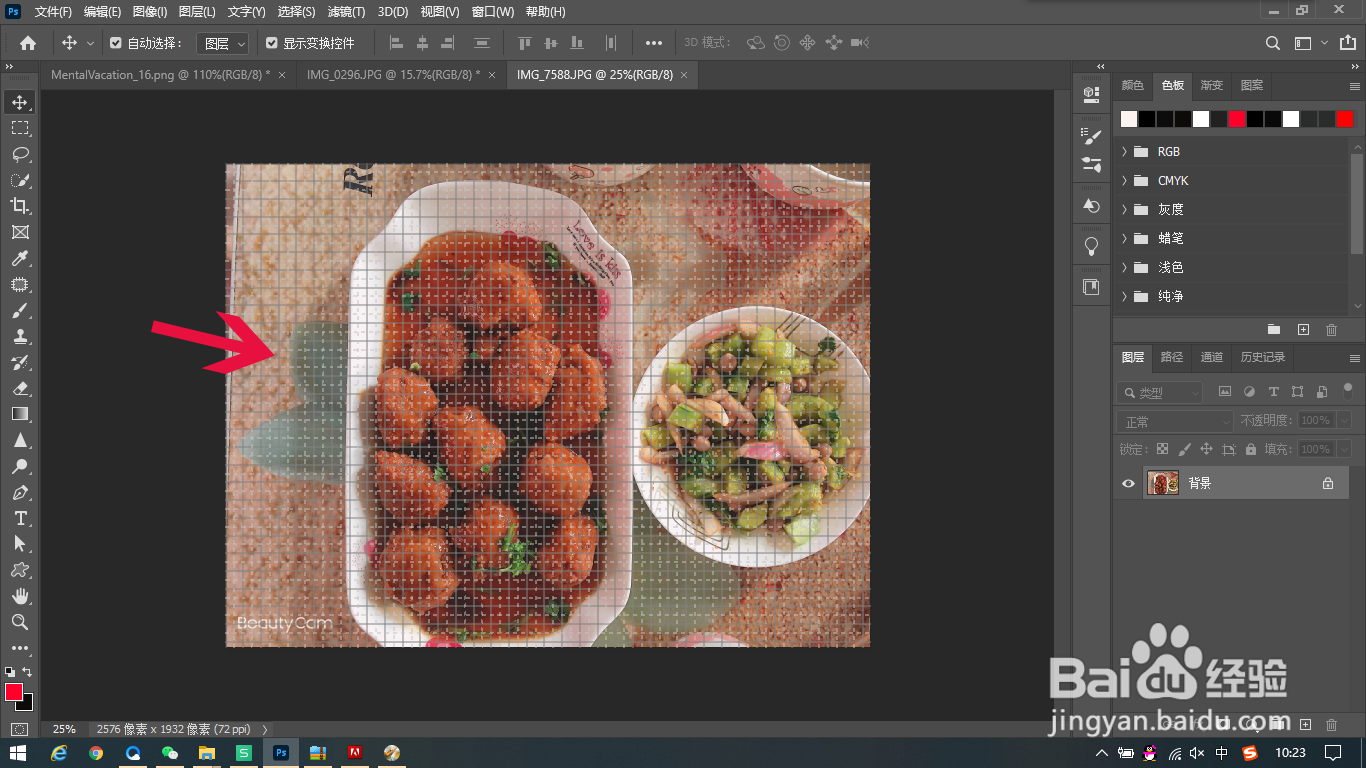1366x768 pixels.
Task: Select the Crop tool
Action: click(19, 206)
